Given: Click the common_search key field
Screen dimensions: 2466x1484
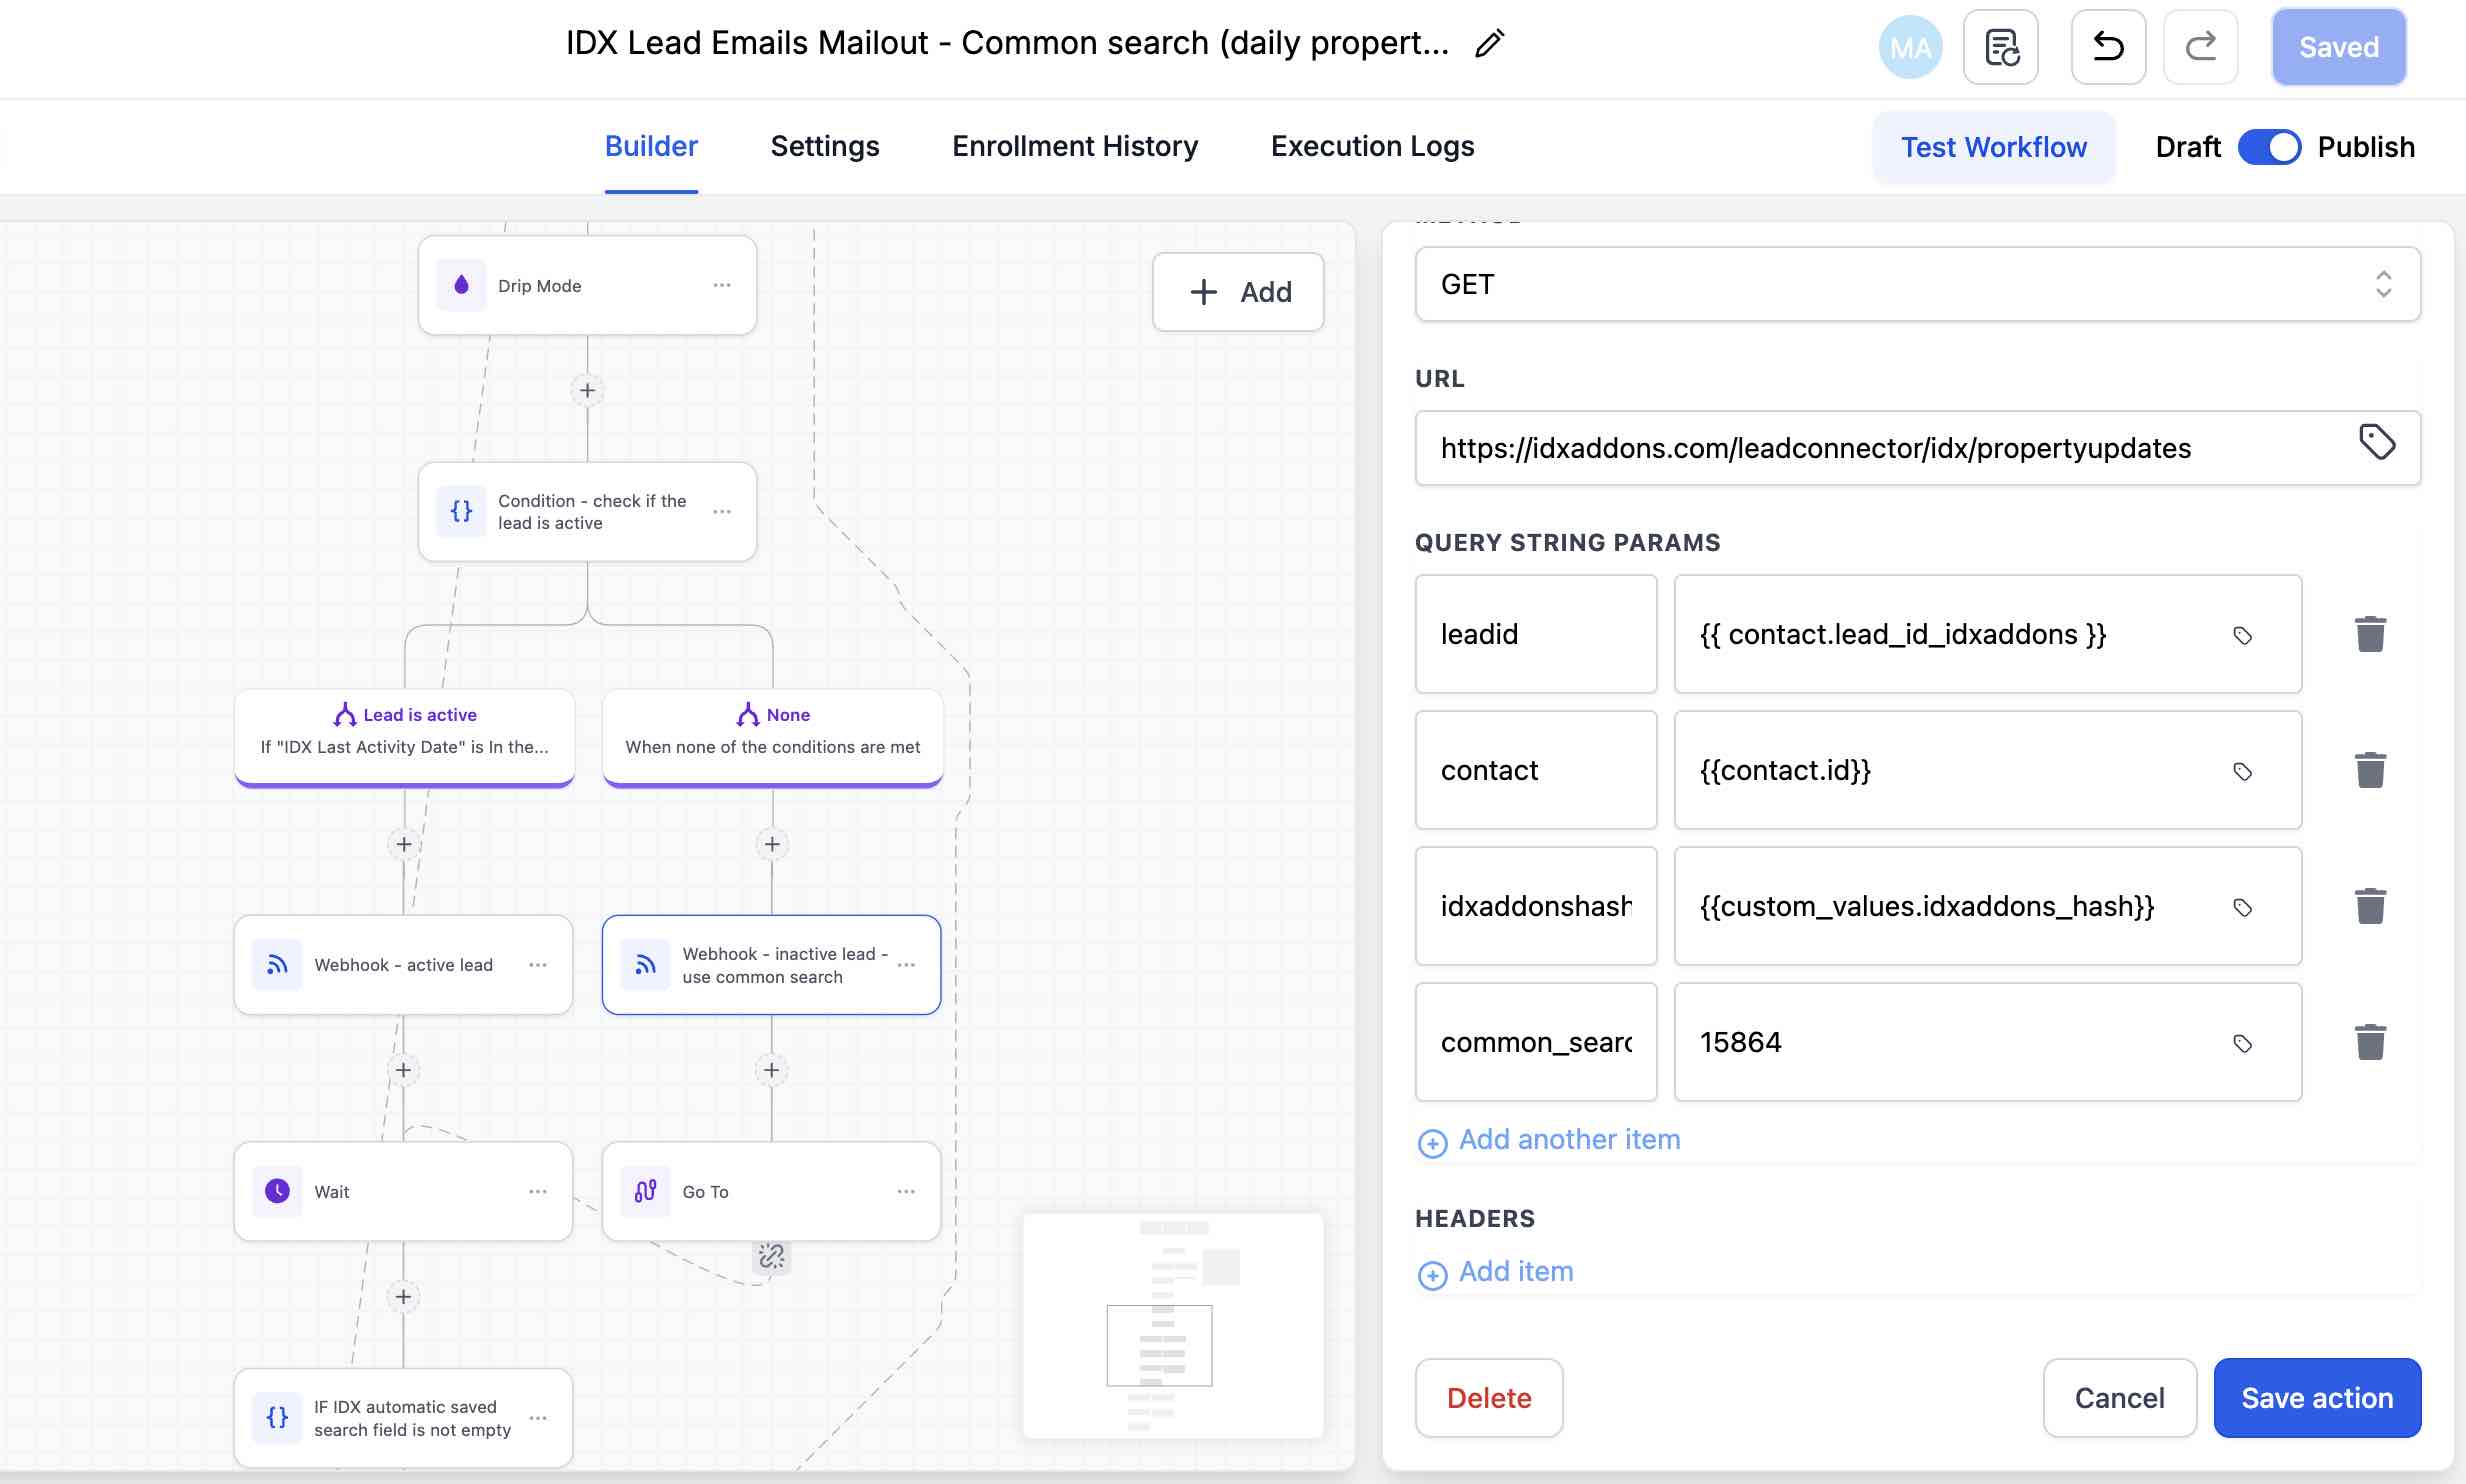Looking at the screenshot, I should (x=1536, y=1042).
